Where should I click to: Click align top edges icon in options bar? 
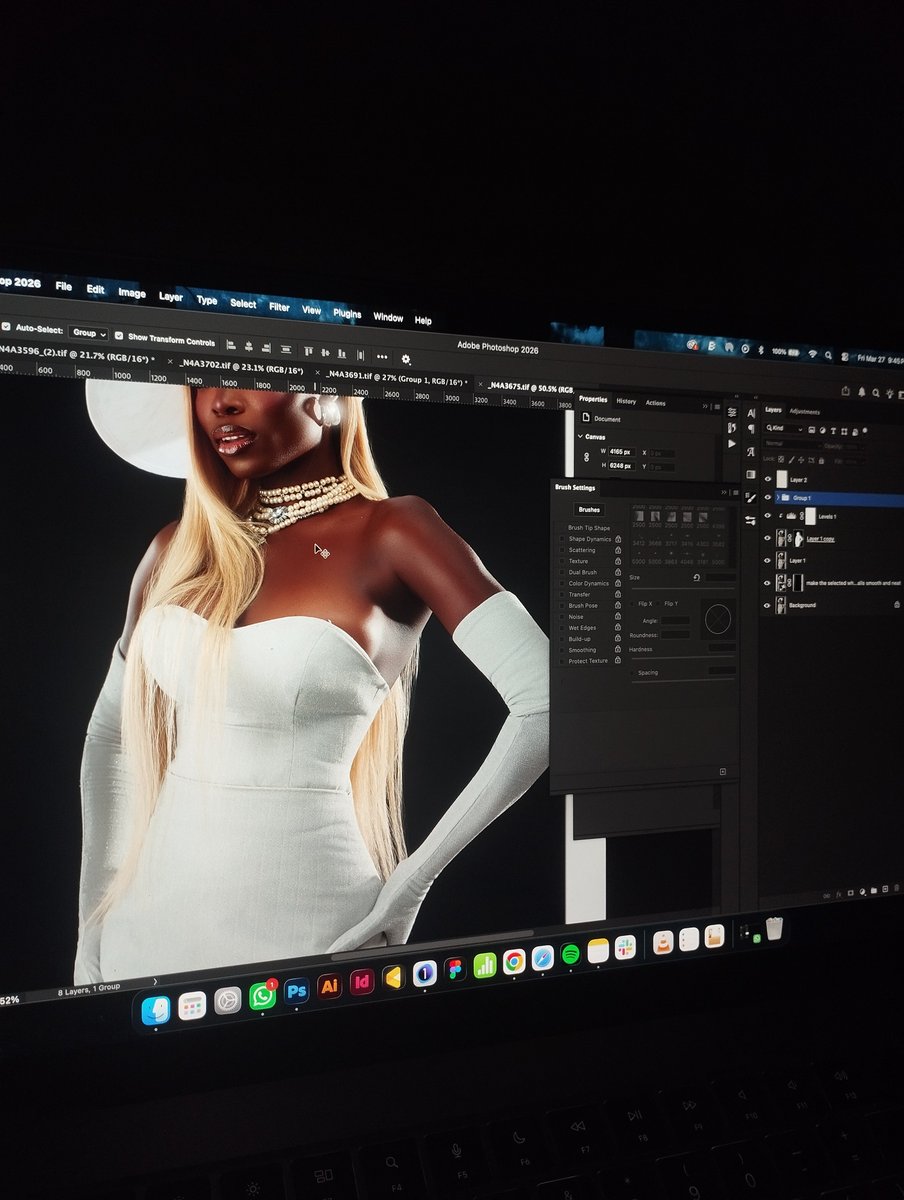click(308, 351)
